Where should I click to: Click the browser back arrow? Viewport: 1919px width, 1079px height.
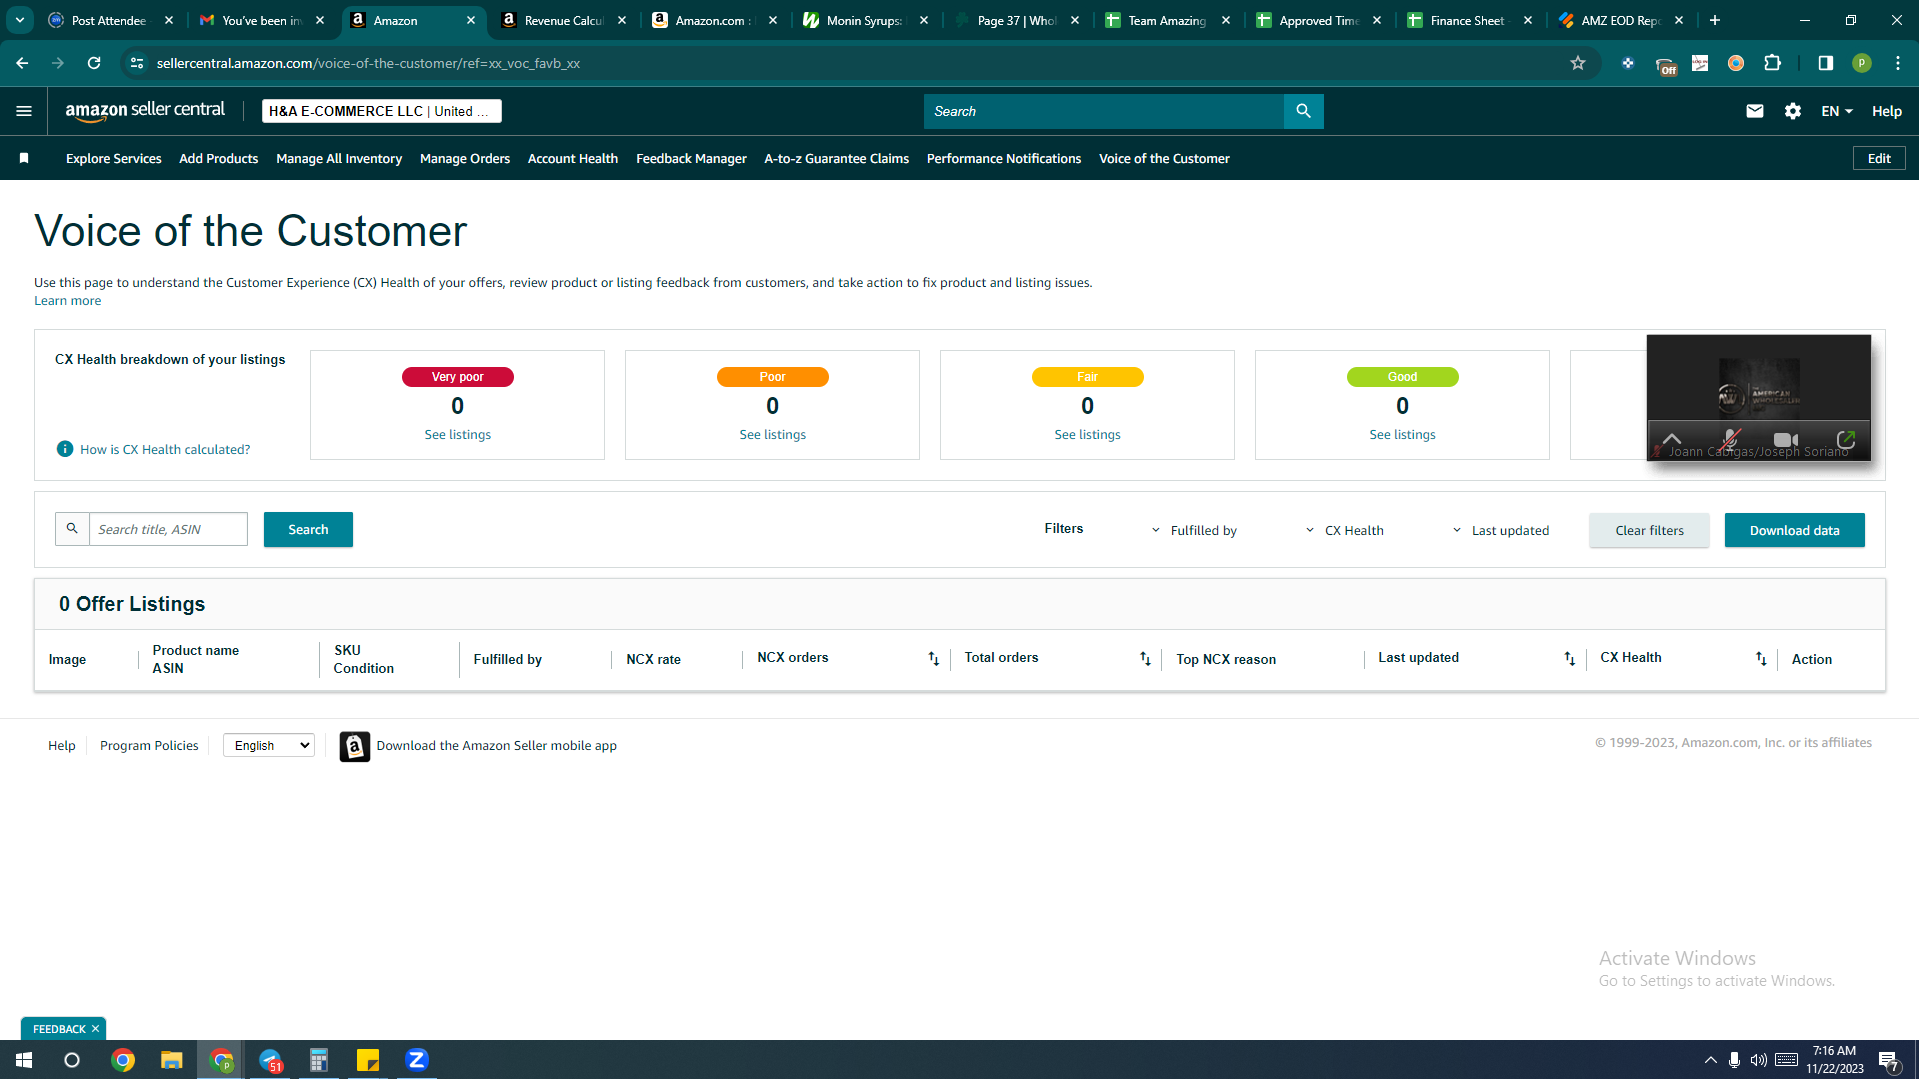pos(22,63)
